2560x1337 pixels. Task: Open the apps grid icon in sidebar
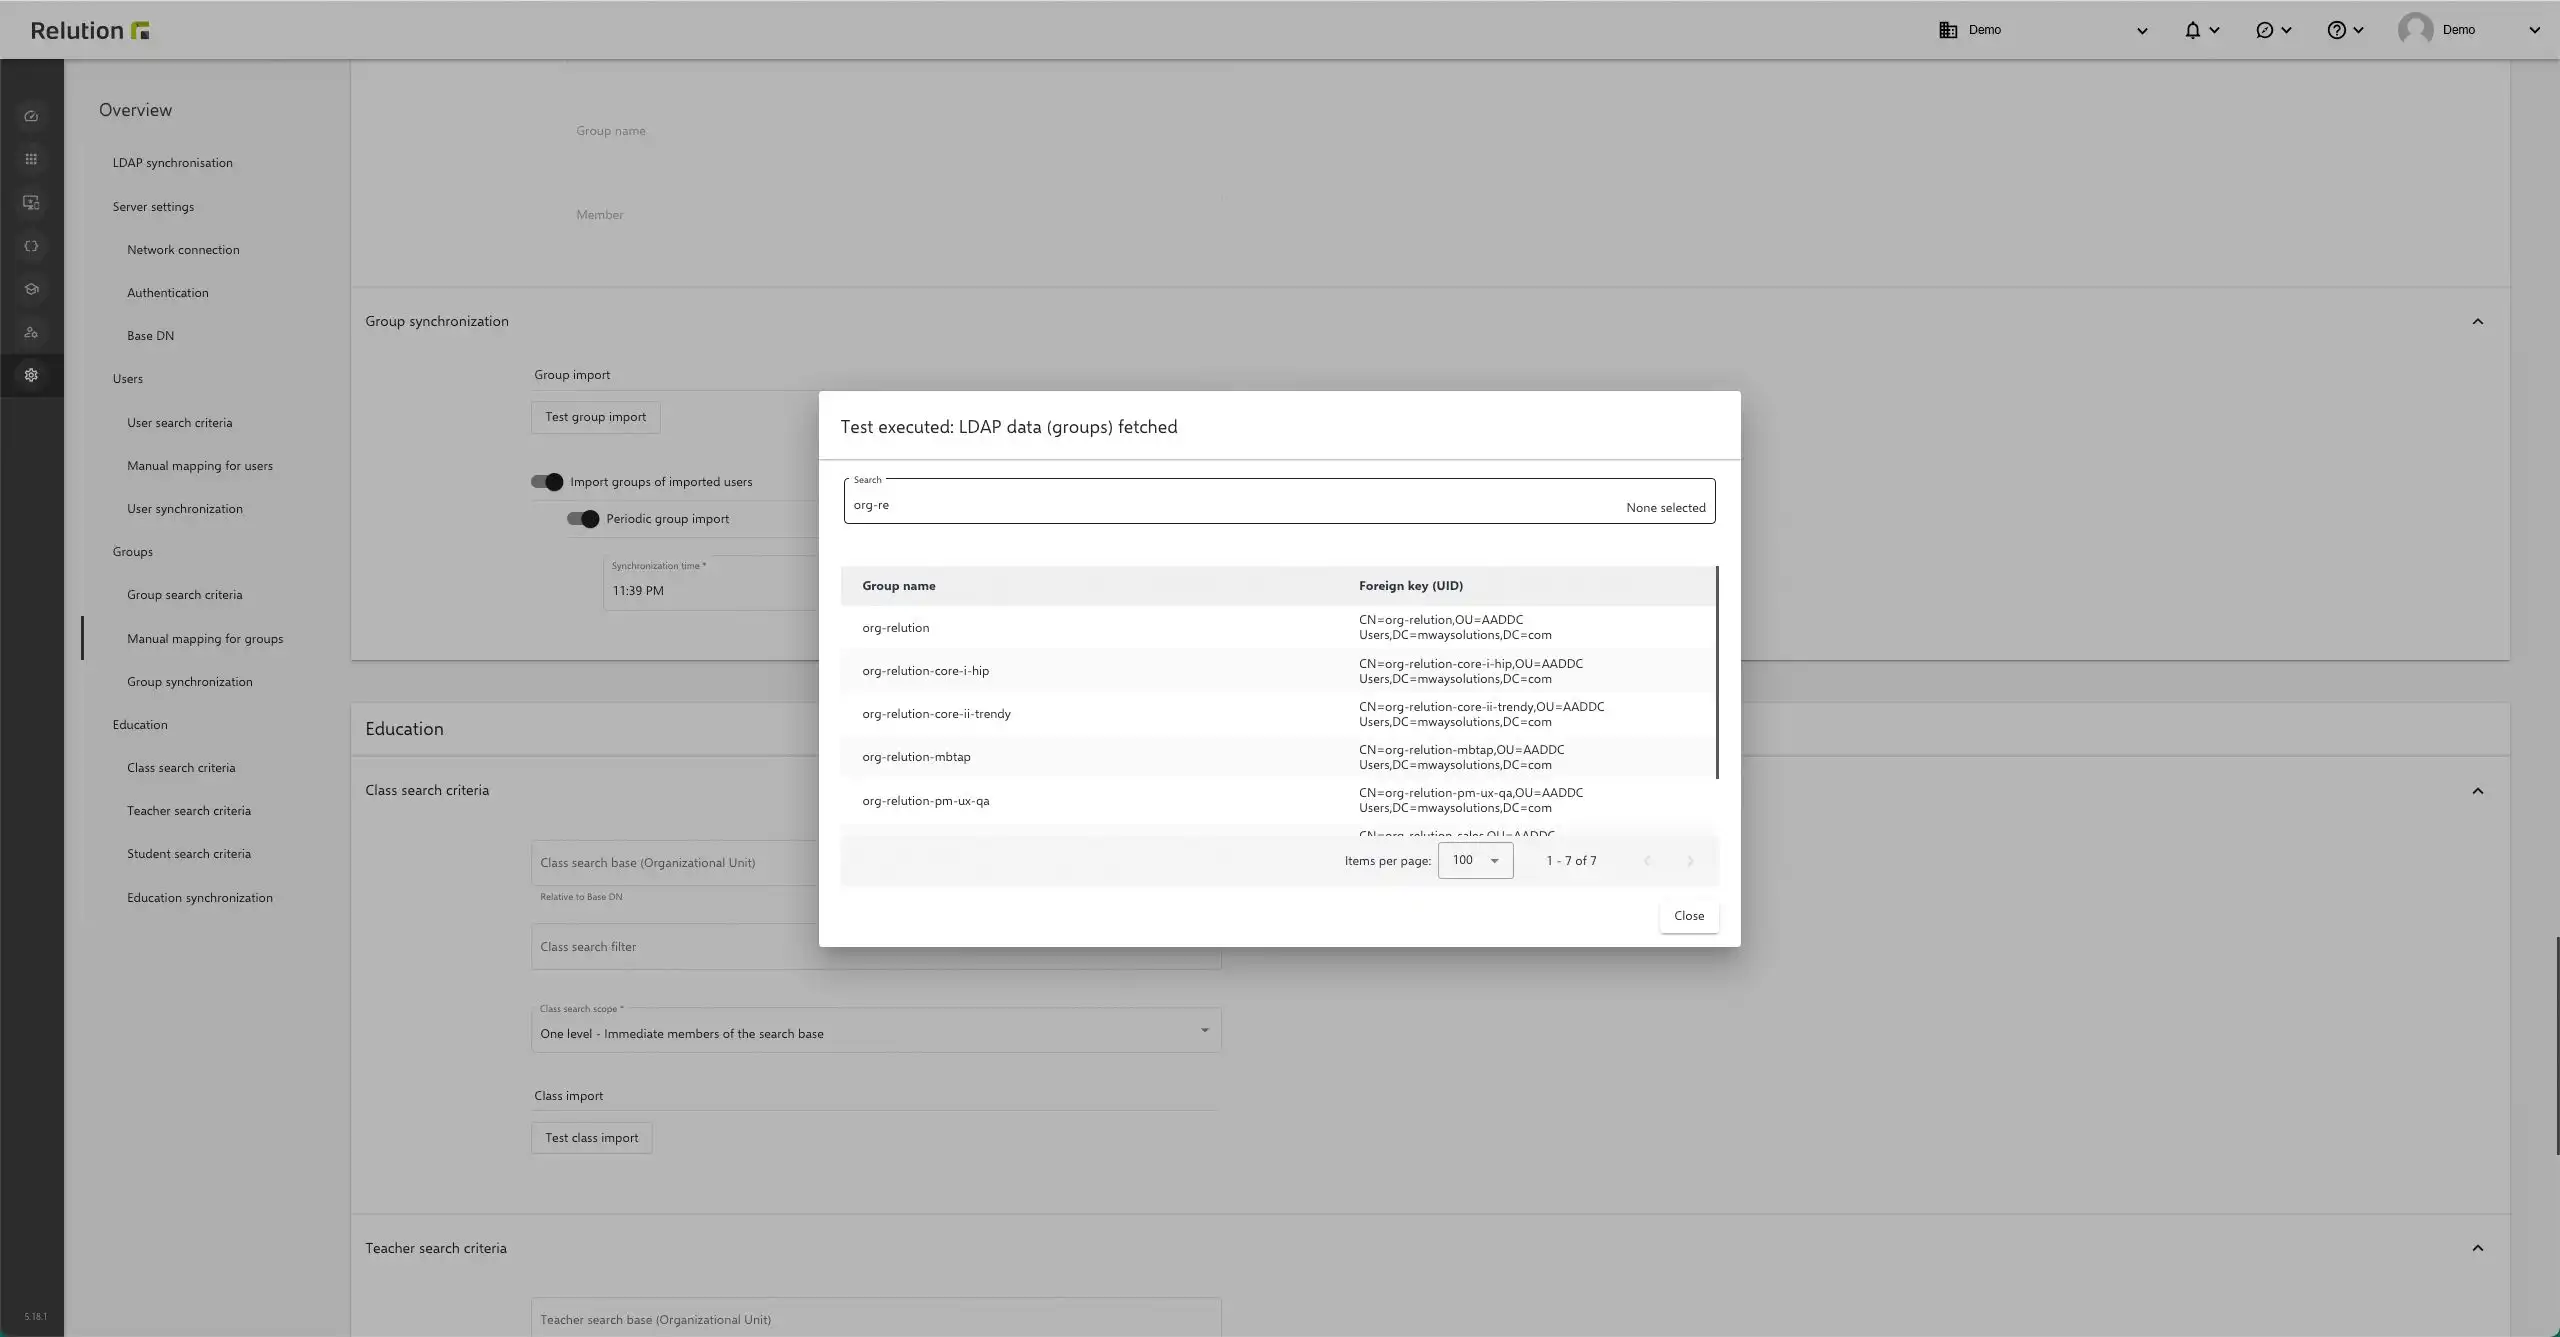tap(31, 159)
